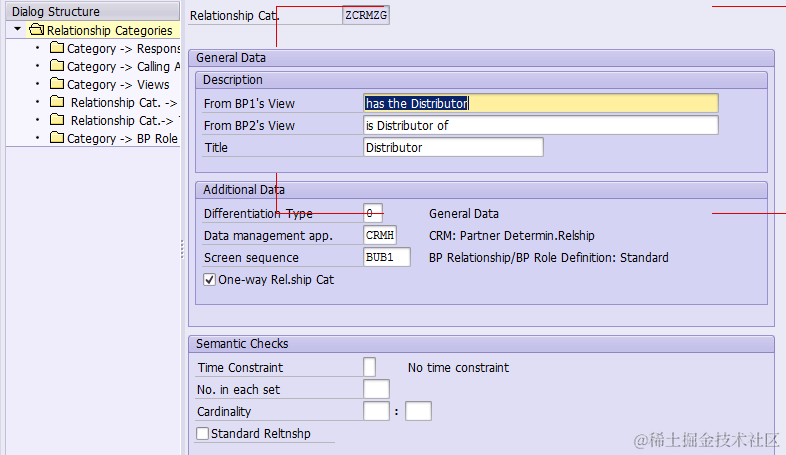Viewport: 786px width, 455px height.
Task: Collapse the Relationship Categories tree node
Action: pyautogui.click(x=18, y=29)
